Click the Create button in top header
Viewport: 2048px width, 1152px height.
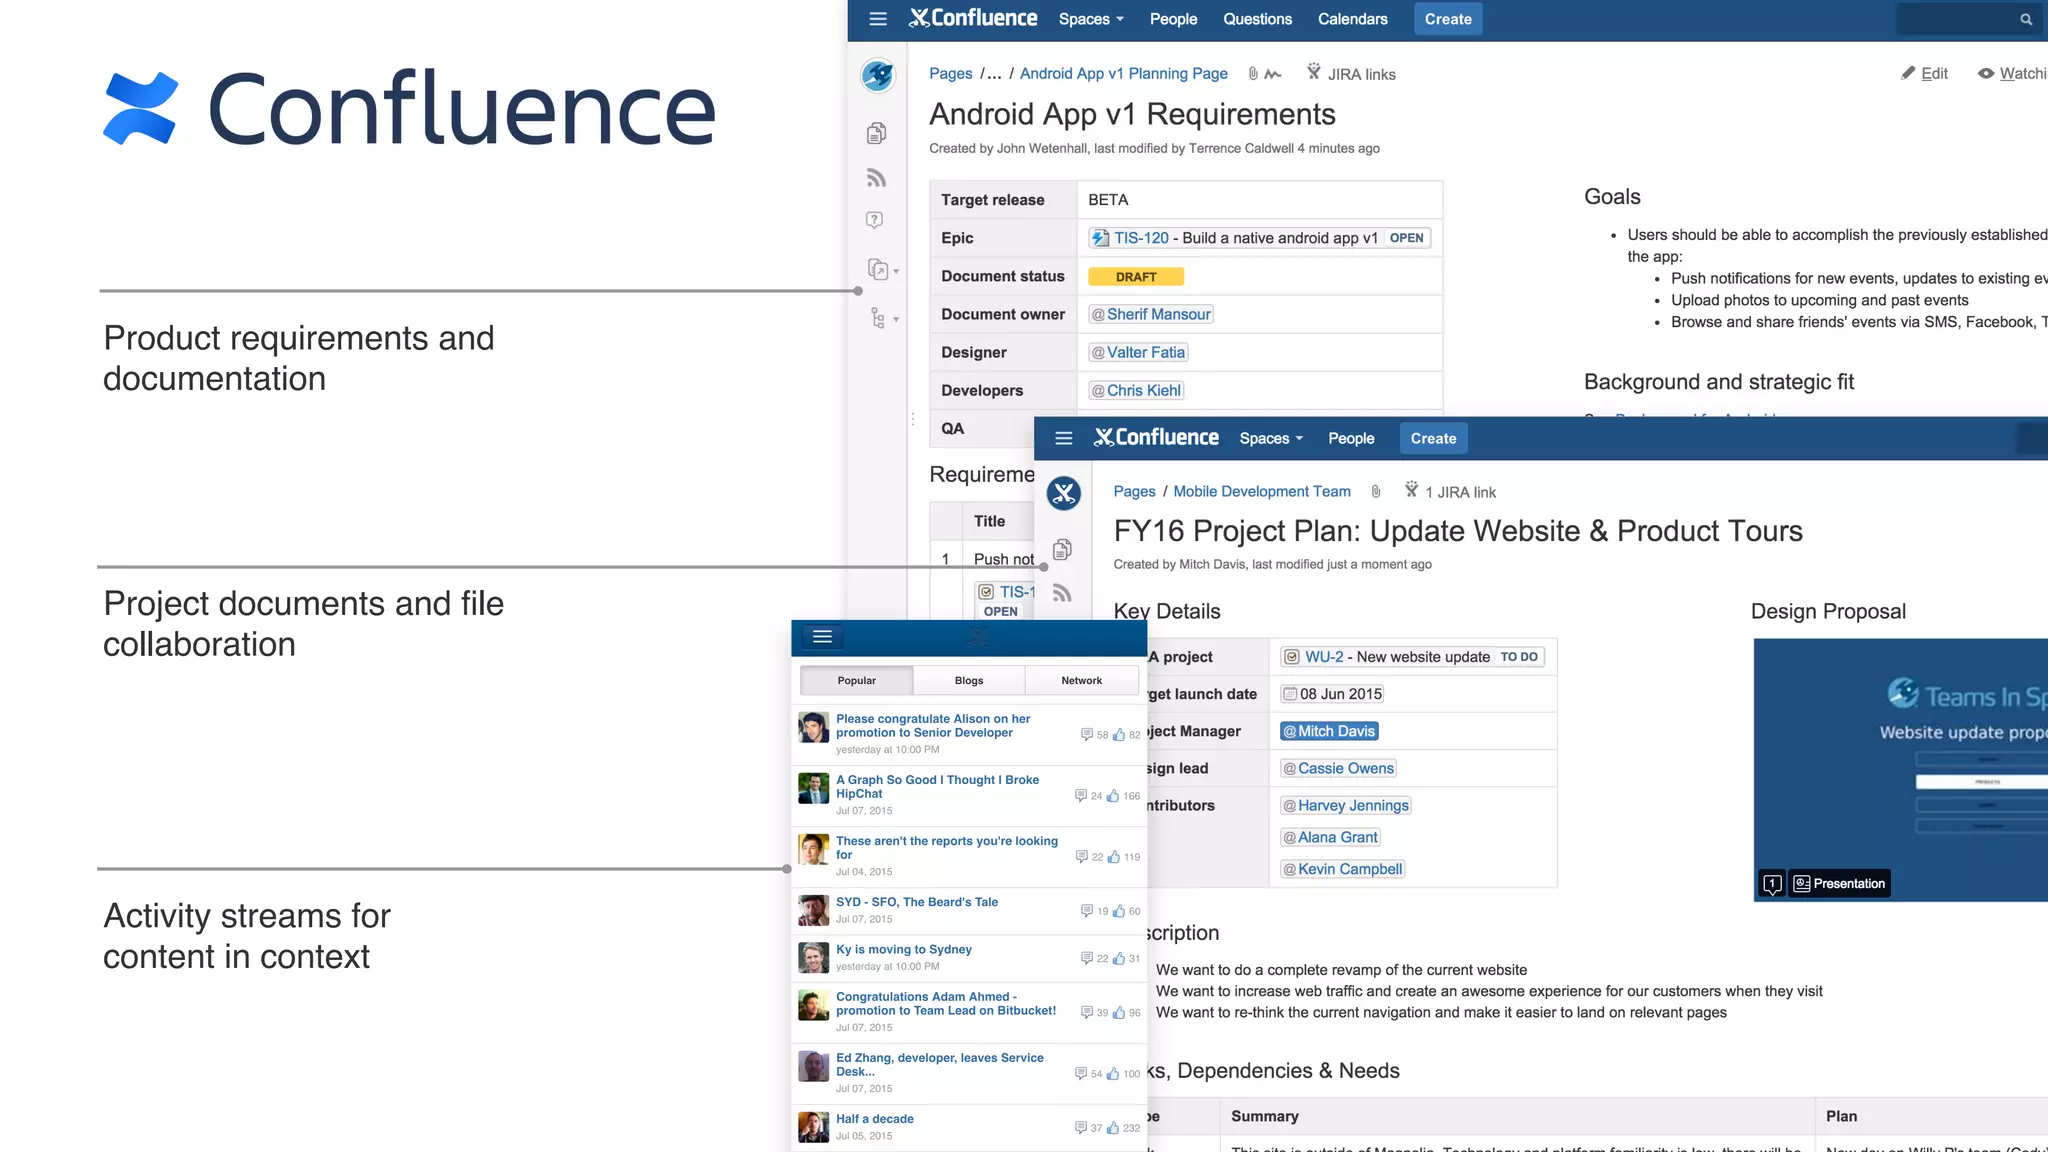[1447, 19]
